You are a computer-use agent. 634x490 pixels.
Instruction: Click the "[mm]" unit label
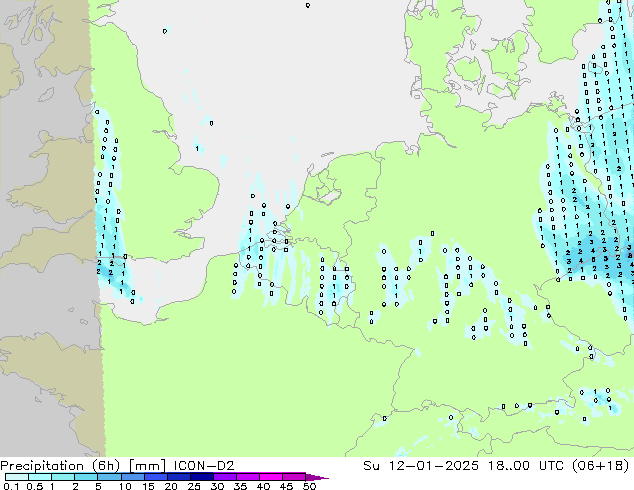point(147,466)
